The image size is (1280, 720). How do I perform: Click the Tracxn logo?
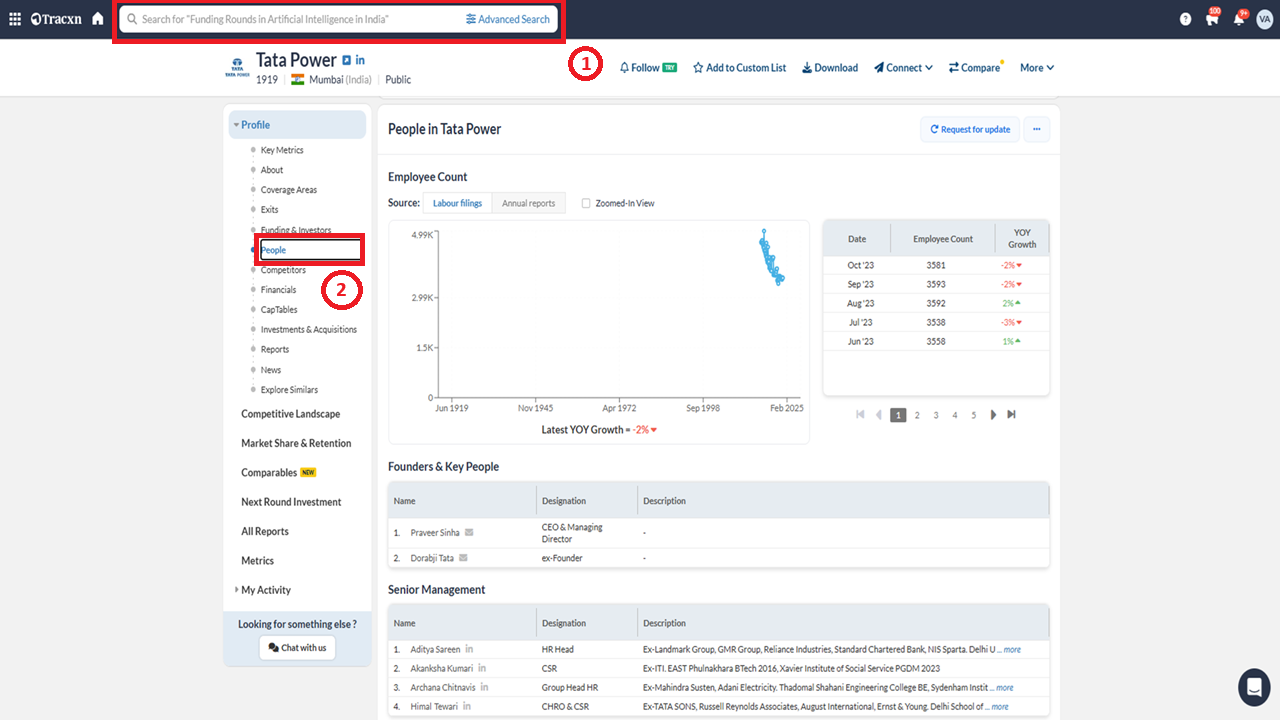click(55, 19)
